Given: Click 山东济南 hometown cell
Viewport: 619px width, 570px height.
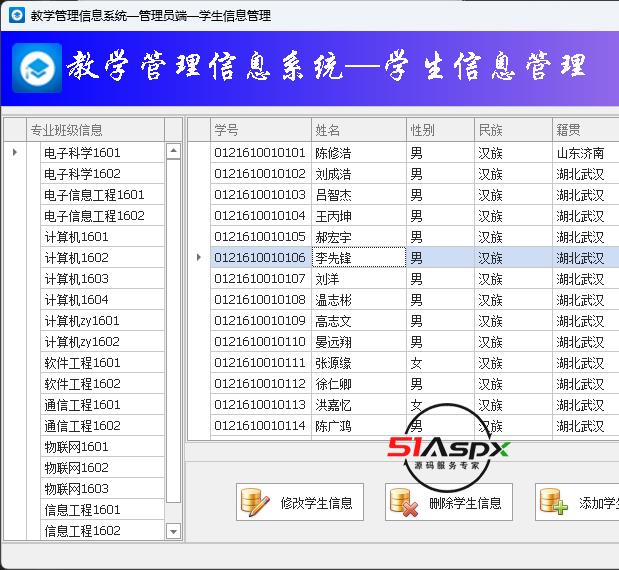Looking at the screenshot, I should click(586, 152).
